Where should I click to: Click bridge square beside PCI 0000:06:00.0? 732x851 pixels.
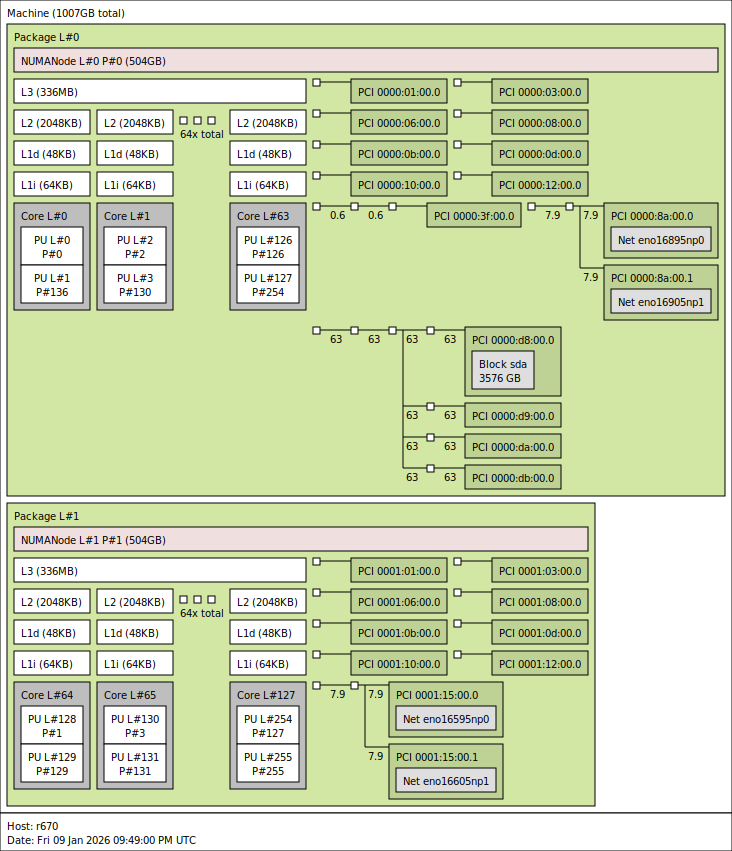(317, 113)
